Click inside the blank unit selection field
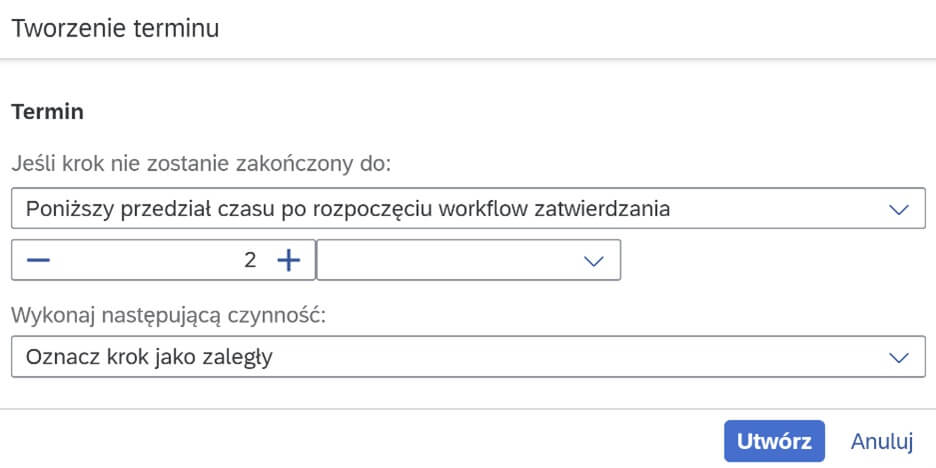The height and width of the screenshot is (468, 936). point(448,260)
